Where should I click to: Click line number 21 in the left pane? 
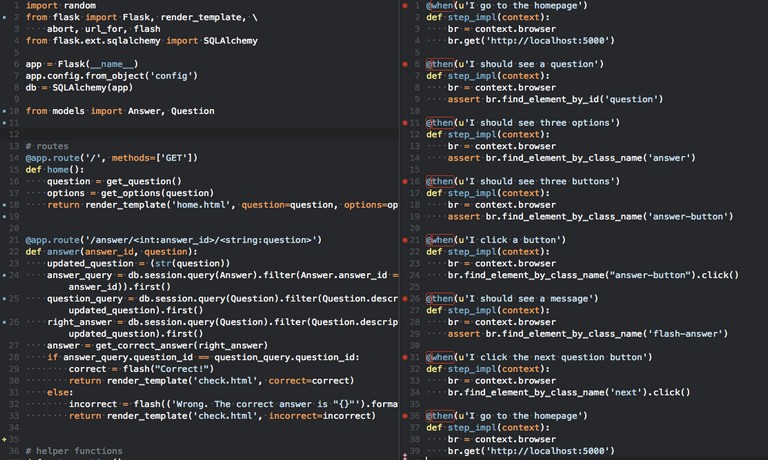(14, 240)
